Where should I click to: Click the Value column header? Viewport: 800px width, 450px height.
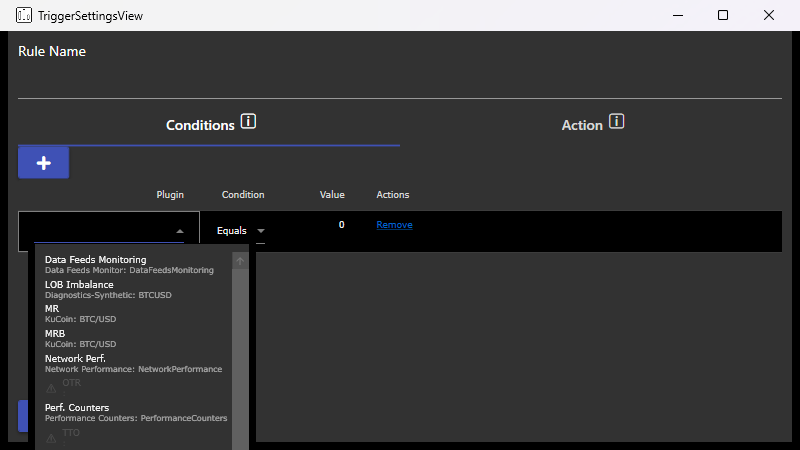(x=332, y=194)
